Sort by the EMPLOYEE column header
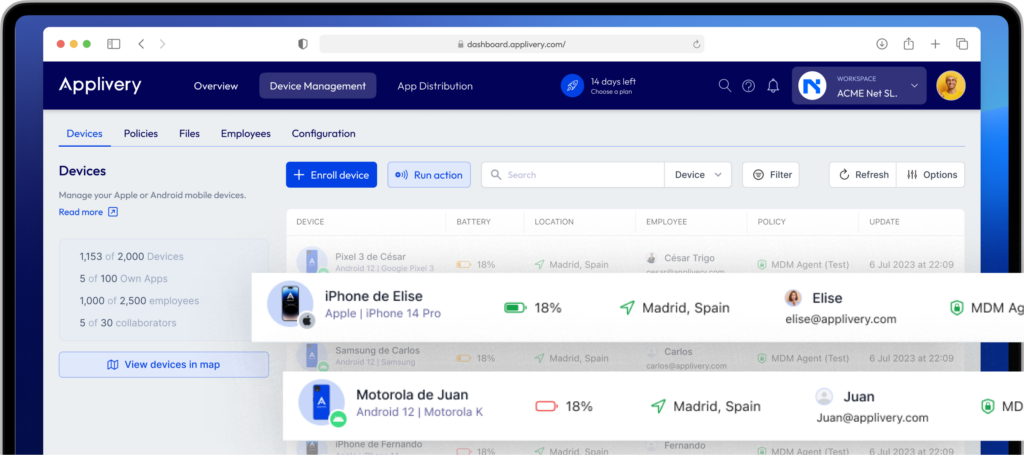This screenshot has width=1024, height=455. point(666,222)
